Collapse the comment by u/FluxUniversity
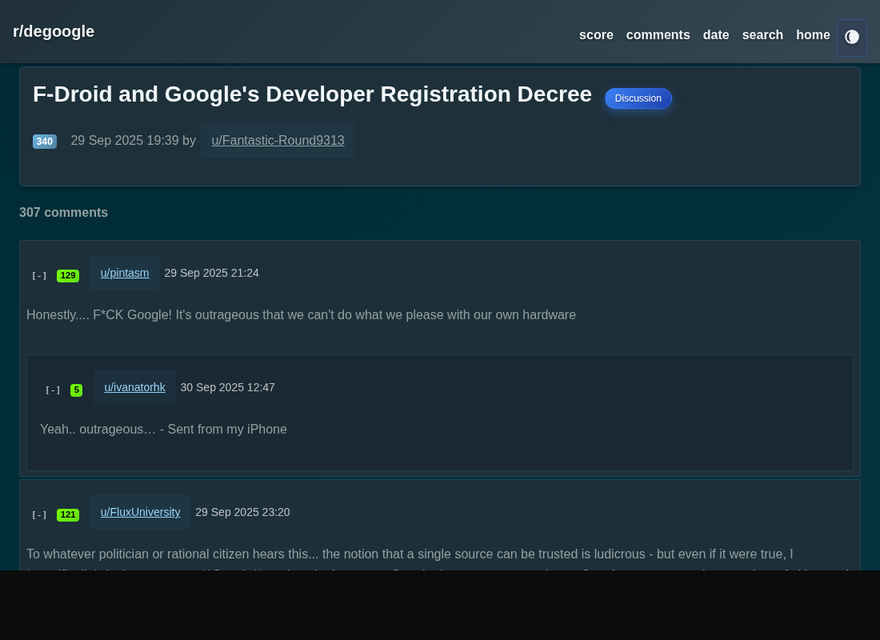 coord(39,515)
